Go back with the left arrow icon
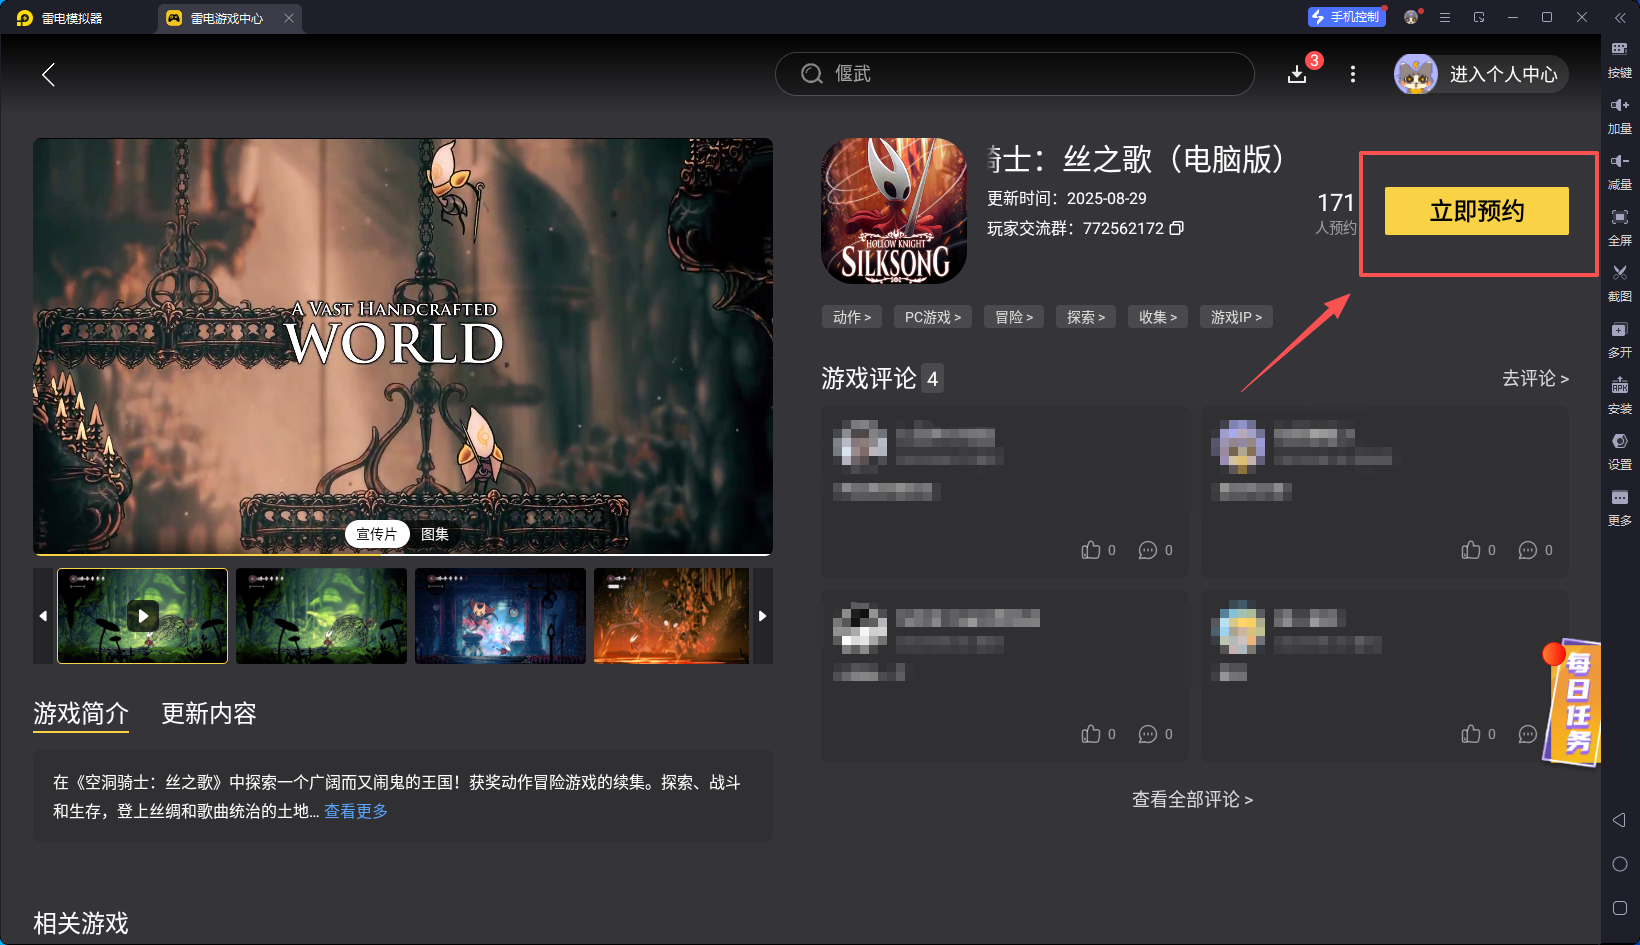Image resolution: width=1640 pixels, height=945 pixels. tap(48, 74)
